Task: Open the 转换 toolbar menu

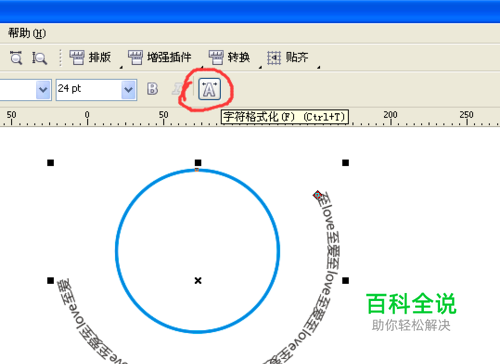Action: click(229, 57)
